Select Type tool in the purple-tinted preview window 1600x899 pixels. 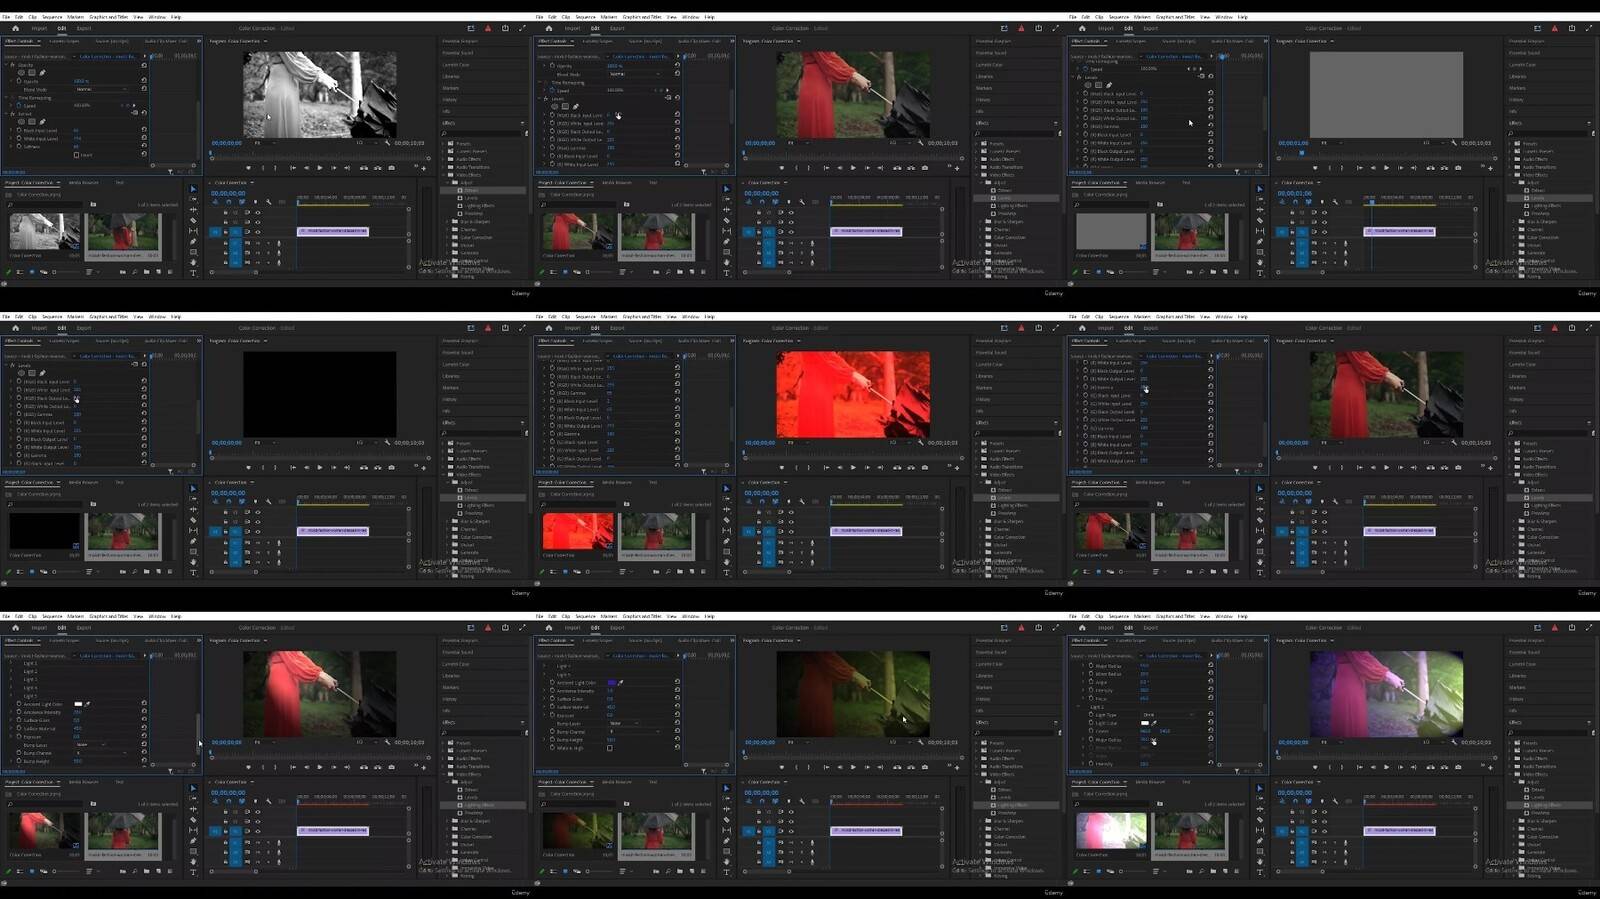pyautogui.click(x=1260, y=872)
